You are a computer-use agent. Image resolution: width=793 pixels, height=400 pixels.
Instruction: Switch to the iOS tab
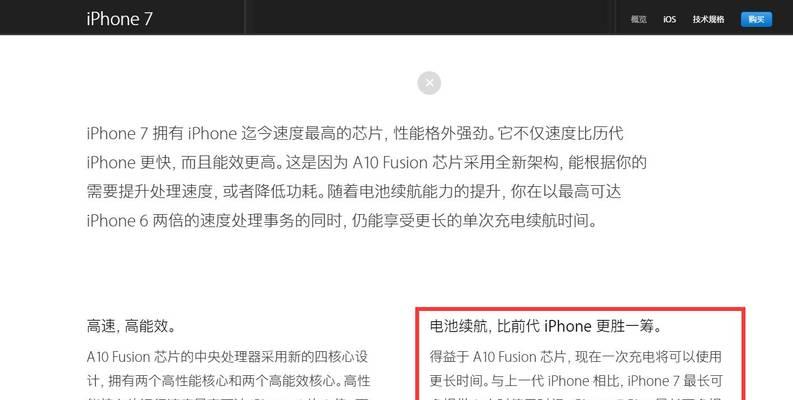tap(670, 19)
